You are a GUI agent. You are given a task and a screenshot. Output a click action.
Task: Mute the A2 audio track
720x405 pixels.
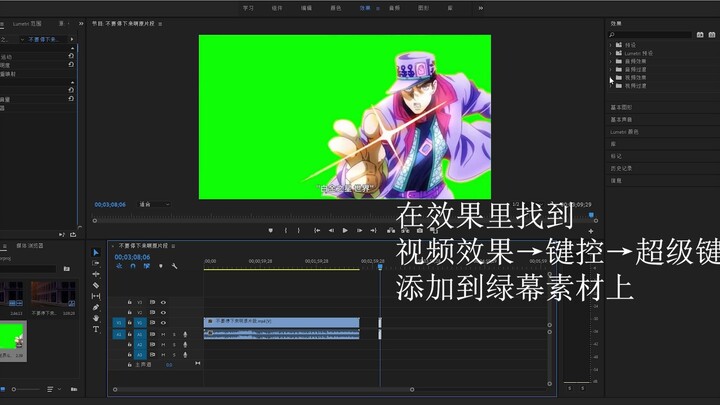(163, 345)
